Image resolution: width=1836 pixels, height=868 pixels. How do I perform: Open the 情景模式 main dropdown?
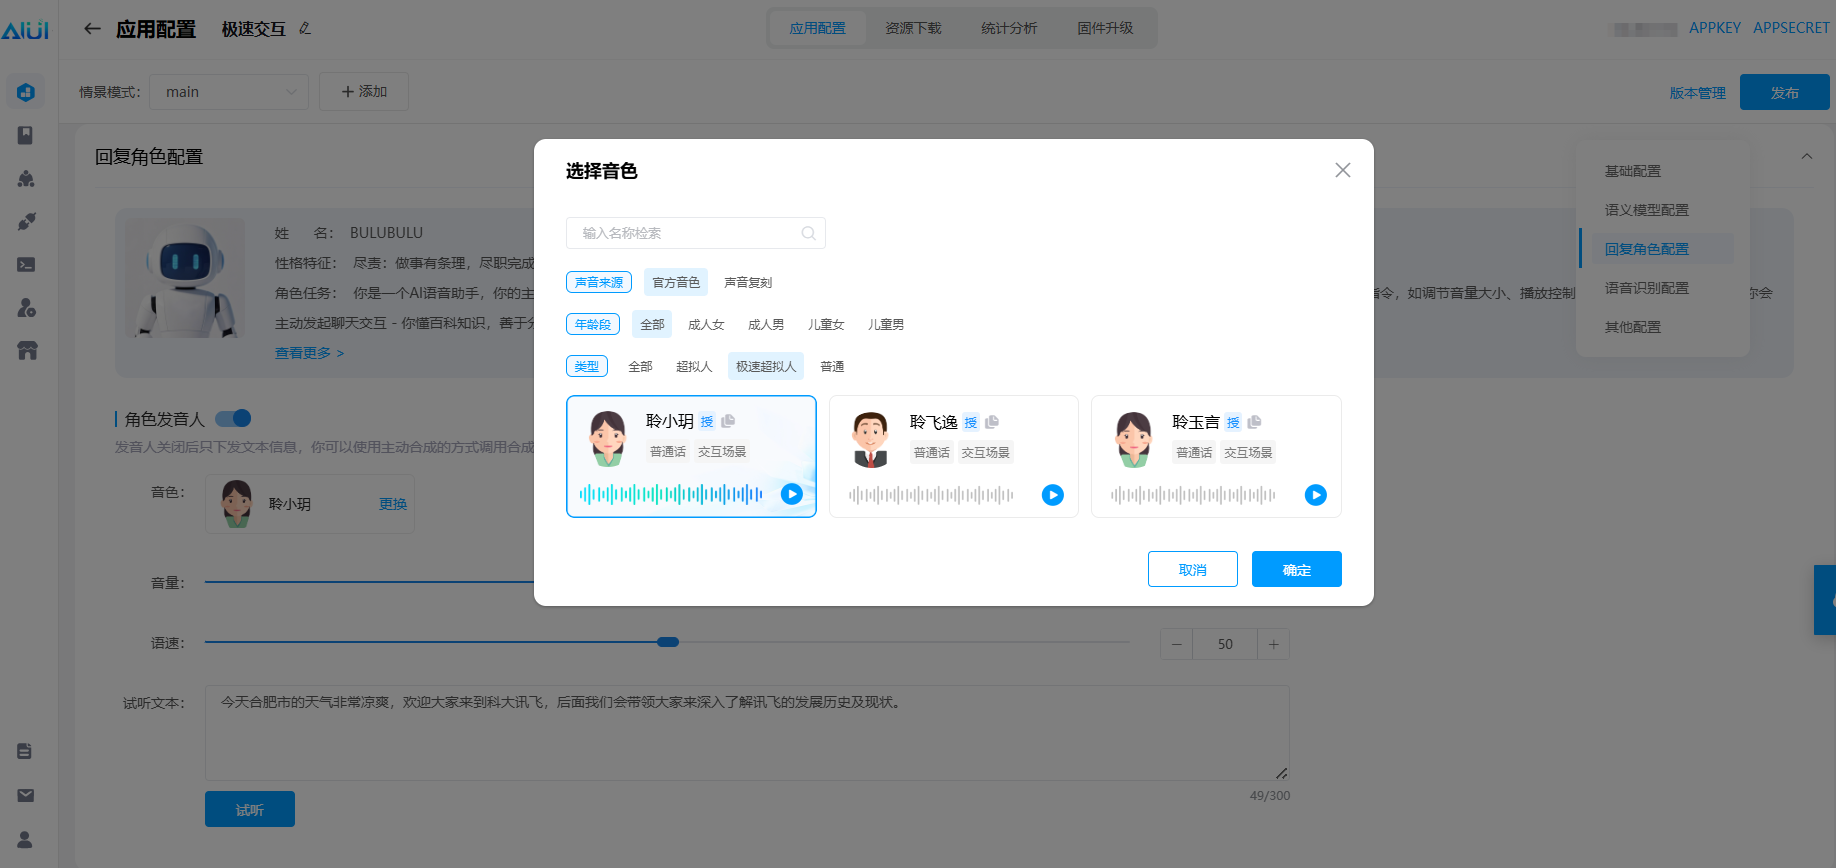pyautogui.click(x=229, y=92)
